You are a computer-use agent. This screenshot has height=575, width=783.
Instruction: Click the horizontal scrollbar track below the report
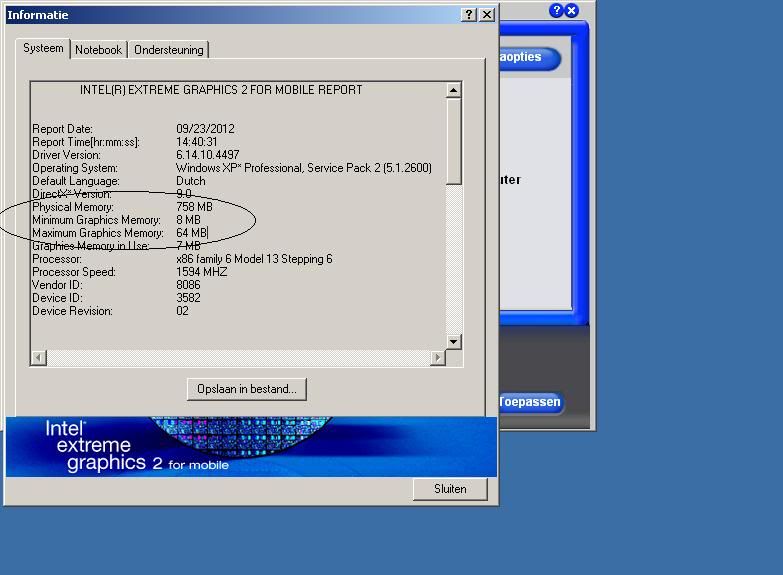coord(237,358)
